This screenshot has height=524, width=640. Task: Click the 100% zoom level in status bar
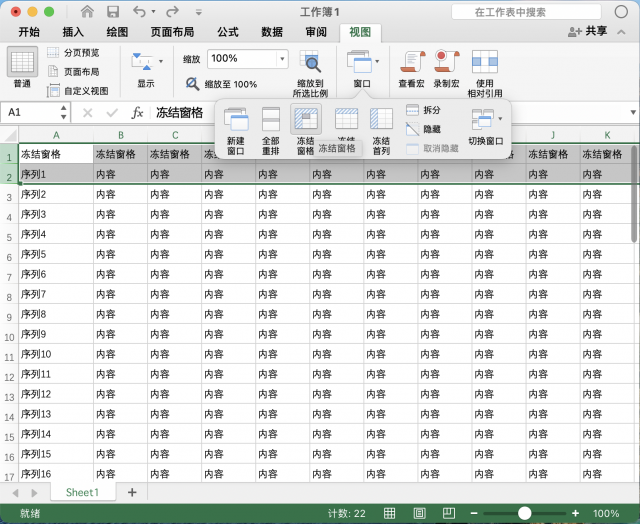606,513
